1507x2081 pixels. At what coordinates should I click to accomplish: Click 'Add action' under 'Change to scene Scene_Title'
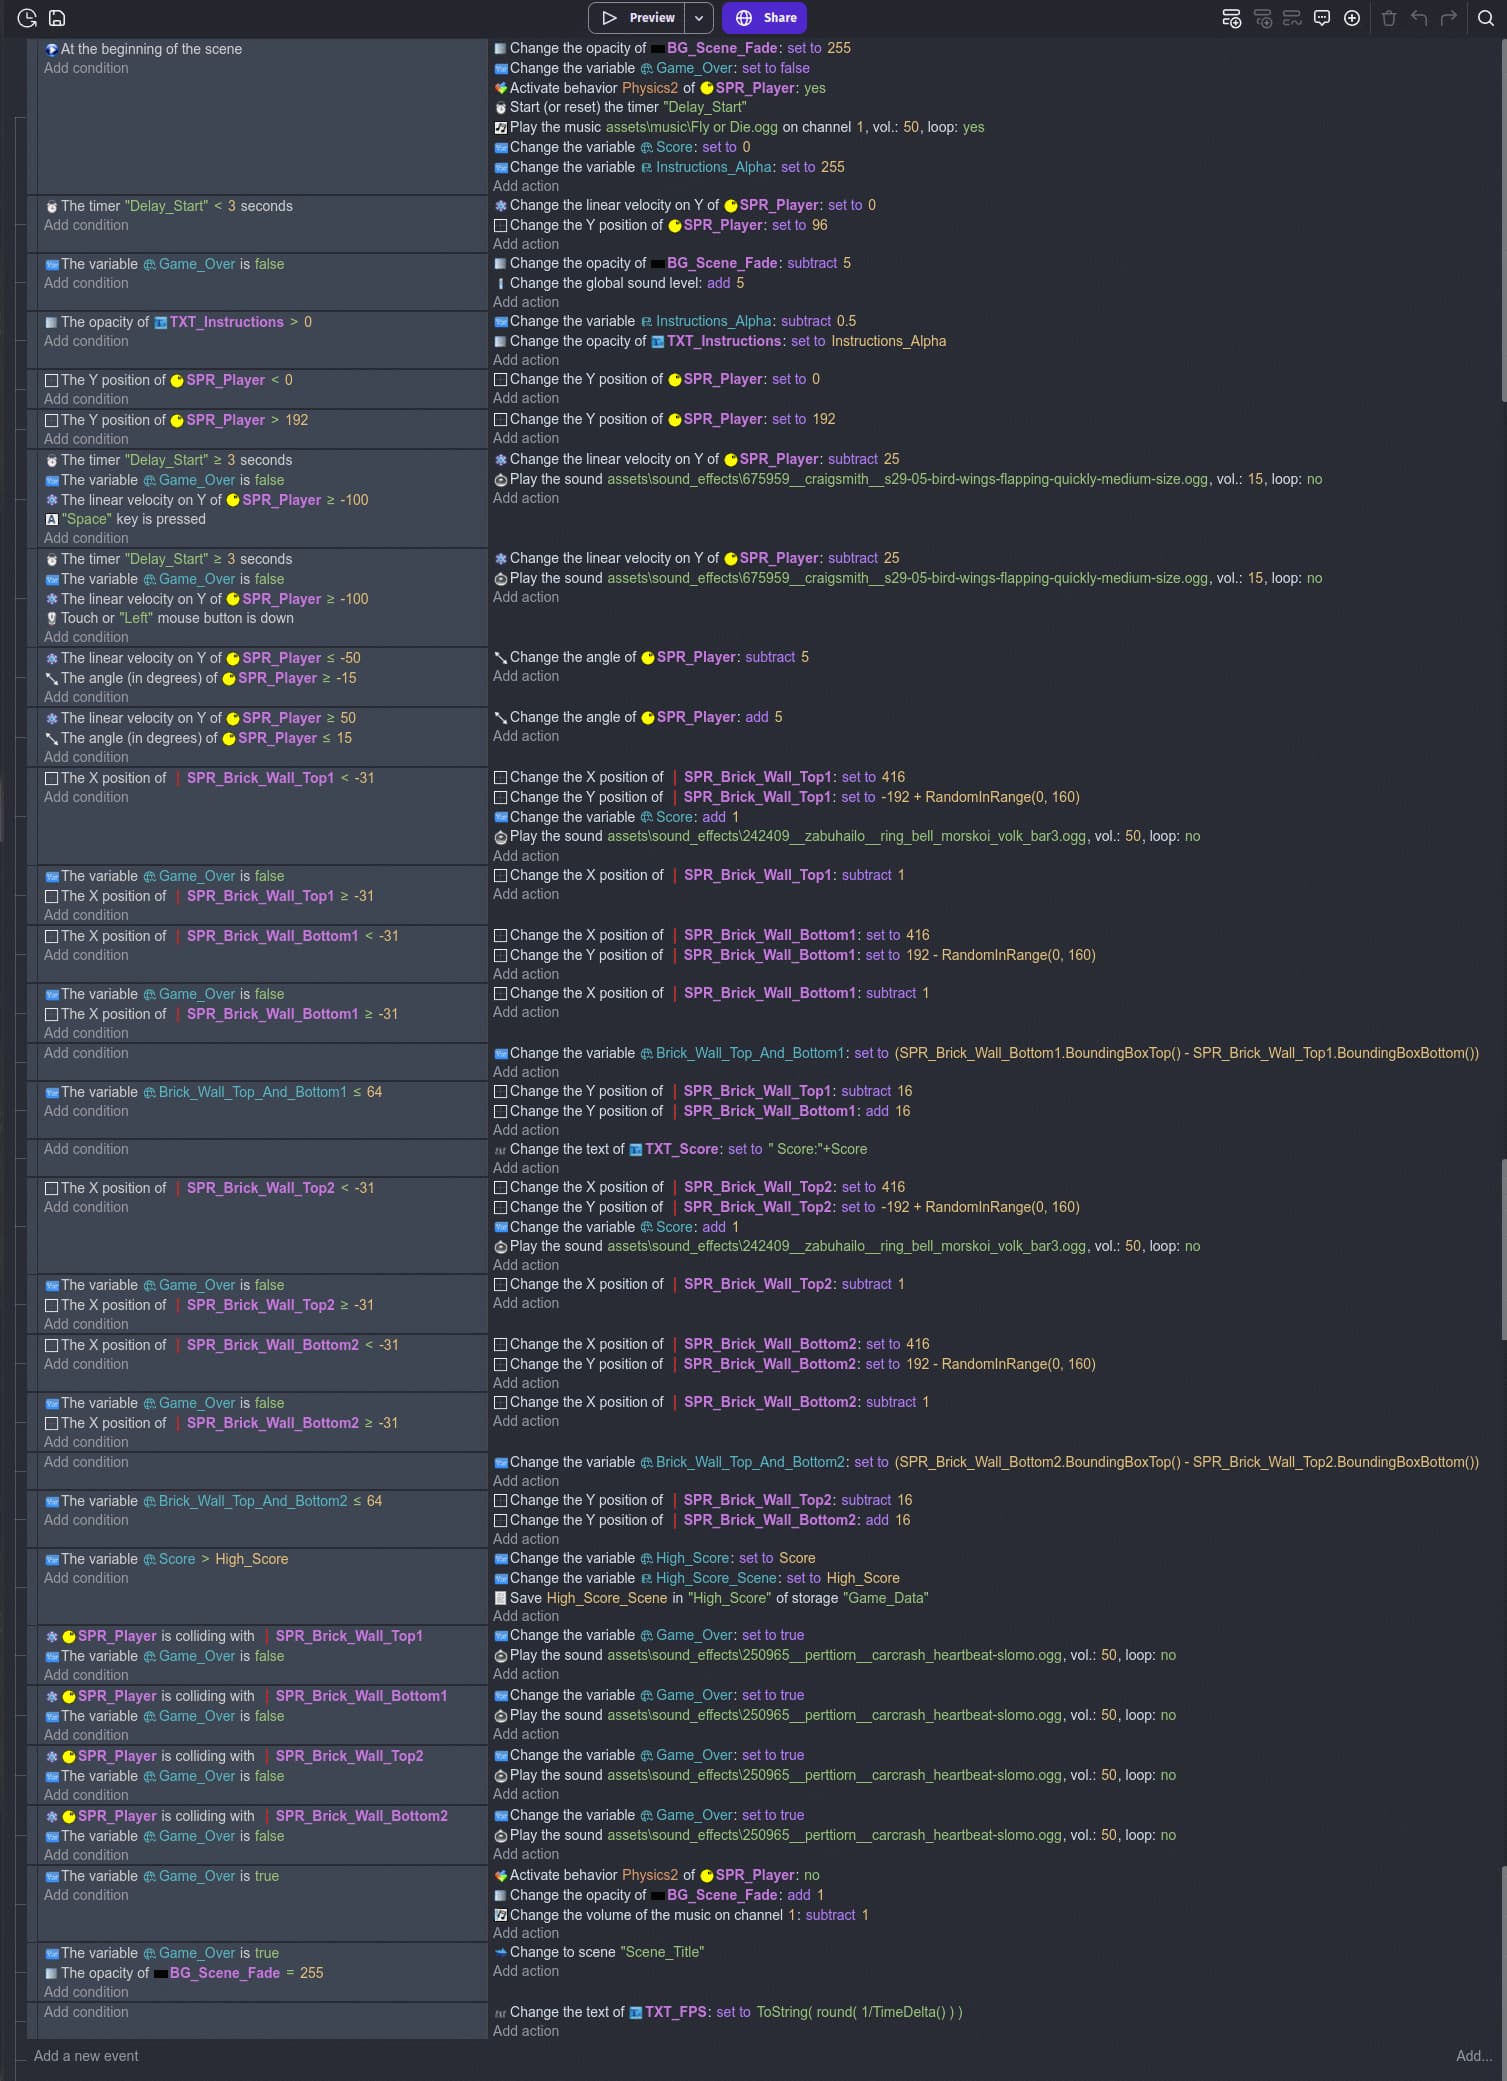526,1971
